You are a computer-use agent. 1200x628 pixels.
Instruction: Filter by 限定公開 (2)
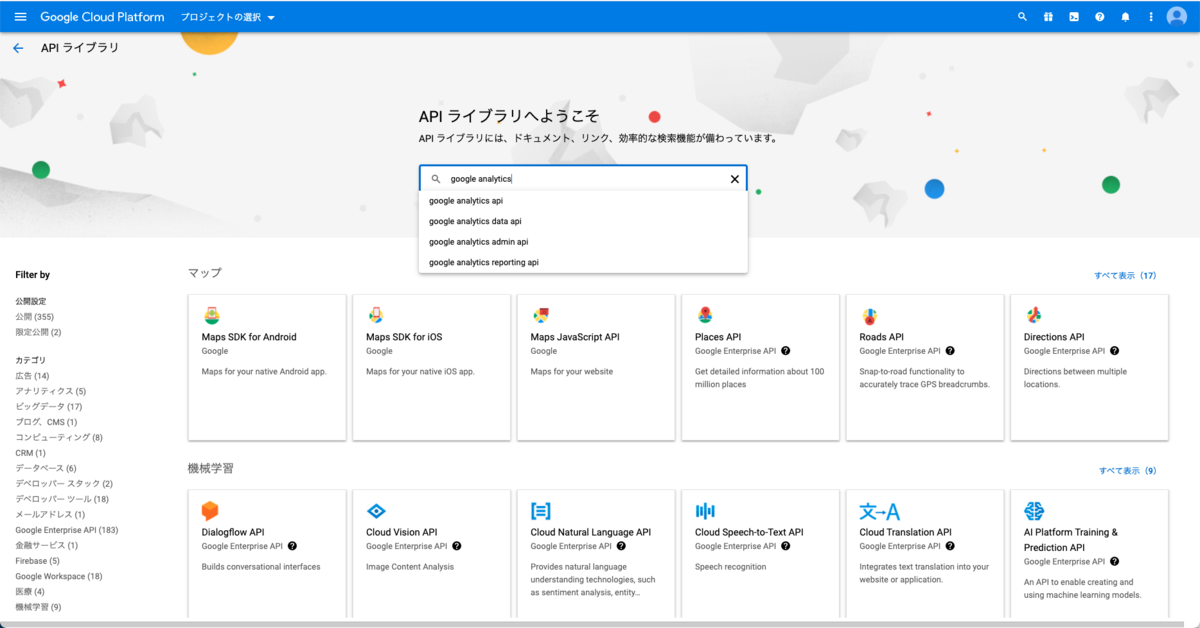(38, 332)
